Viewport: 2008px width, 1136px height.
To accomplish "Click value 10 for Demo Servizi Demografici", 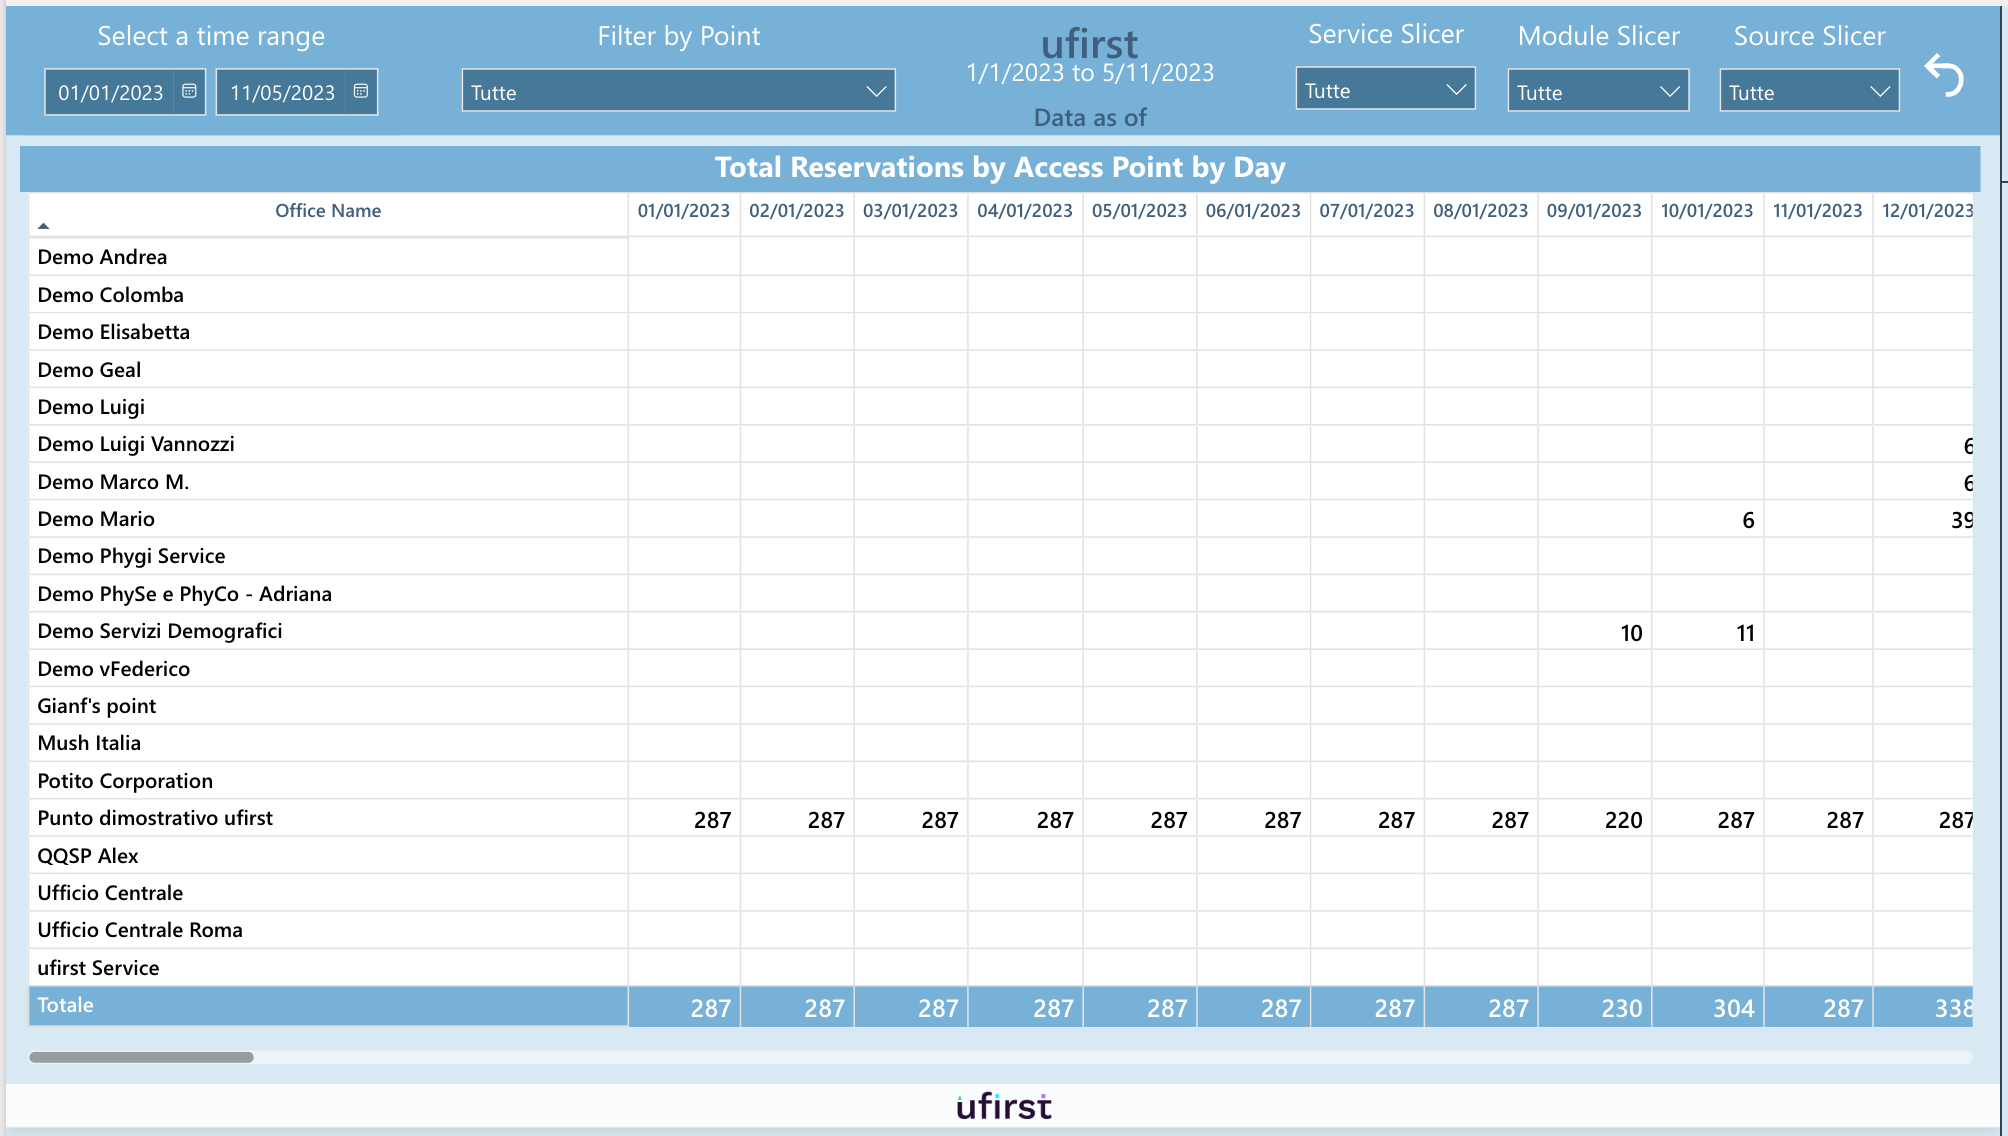I will tap(1631, 633).
